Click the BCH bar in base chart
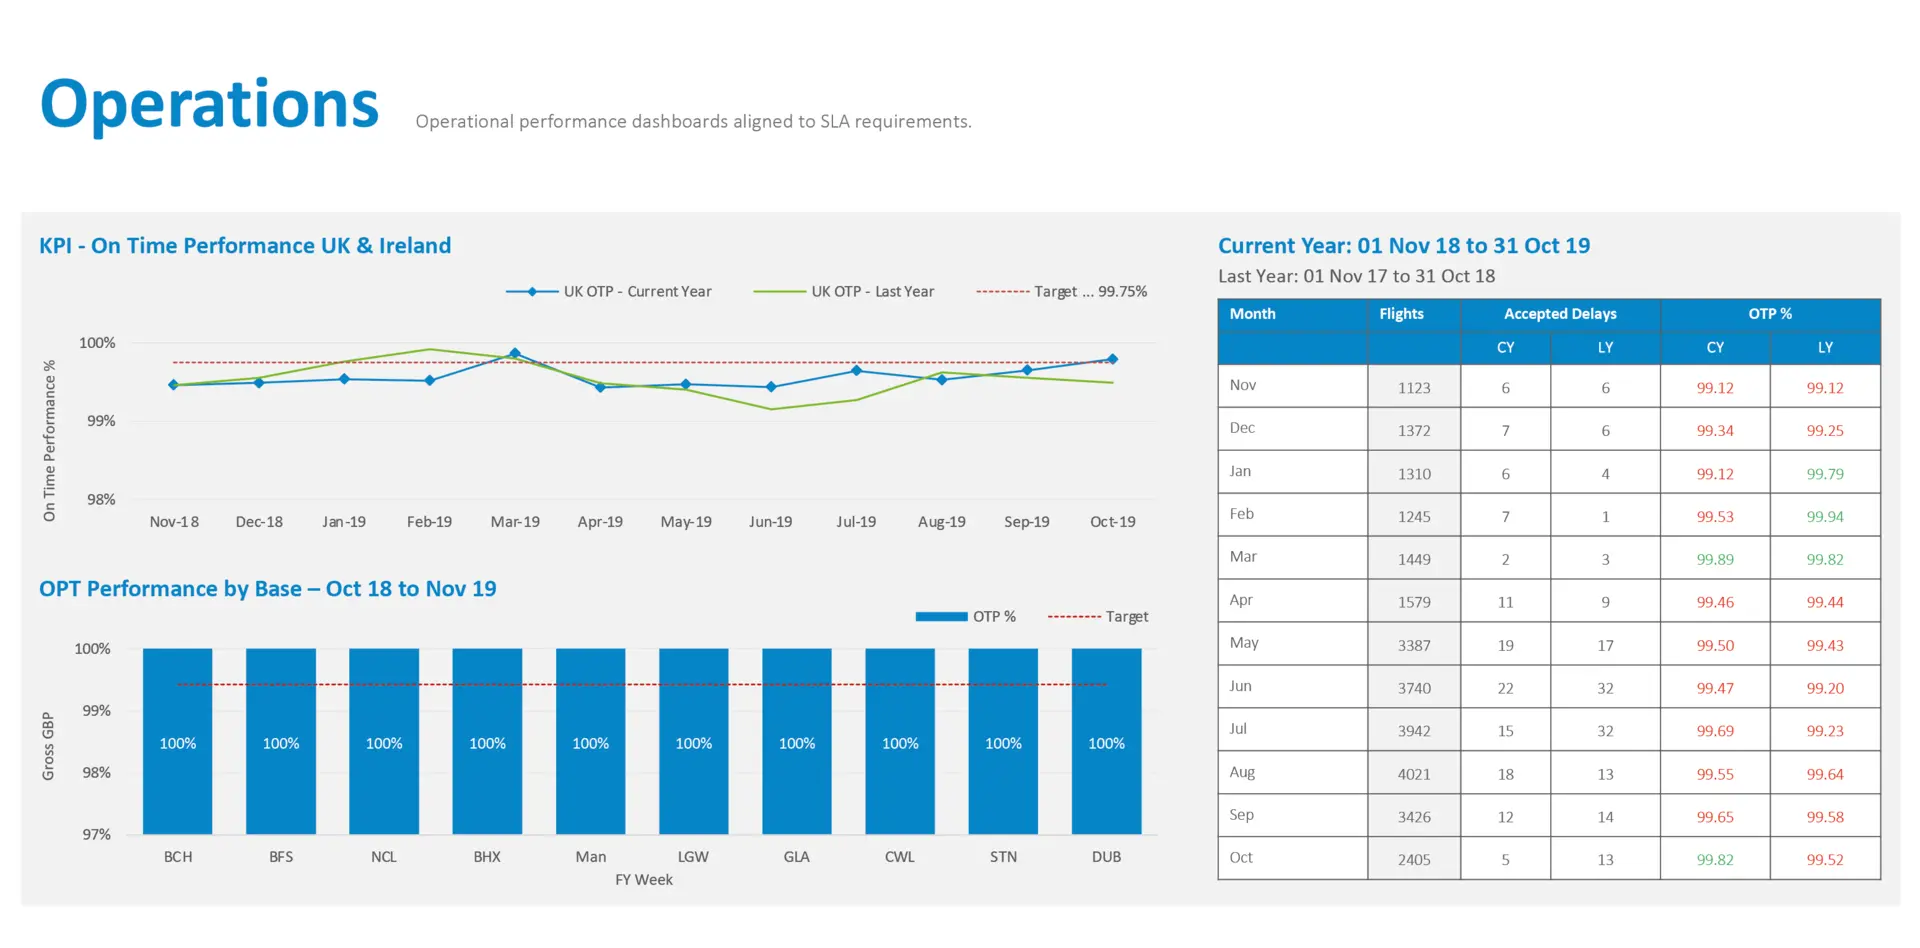 click(178, 741)
